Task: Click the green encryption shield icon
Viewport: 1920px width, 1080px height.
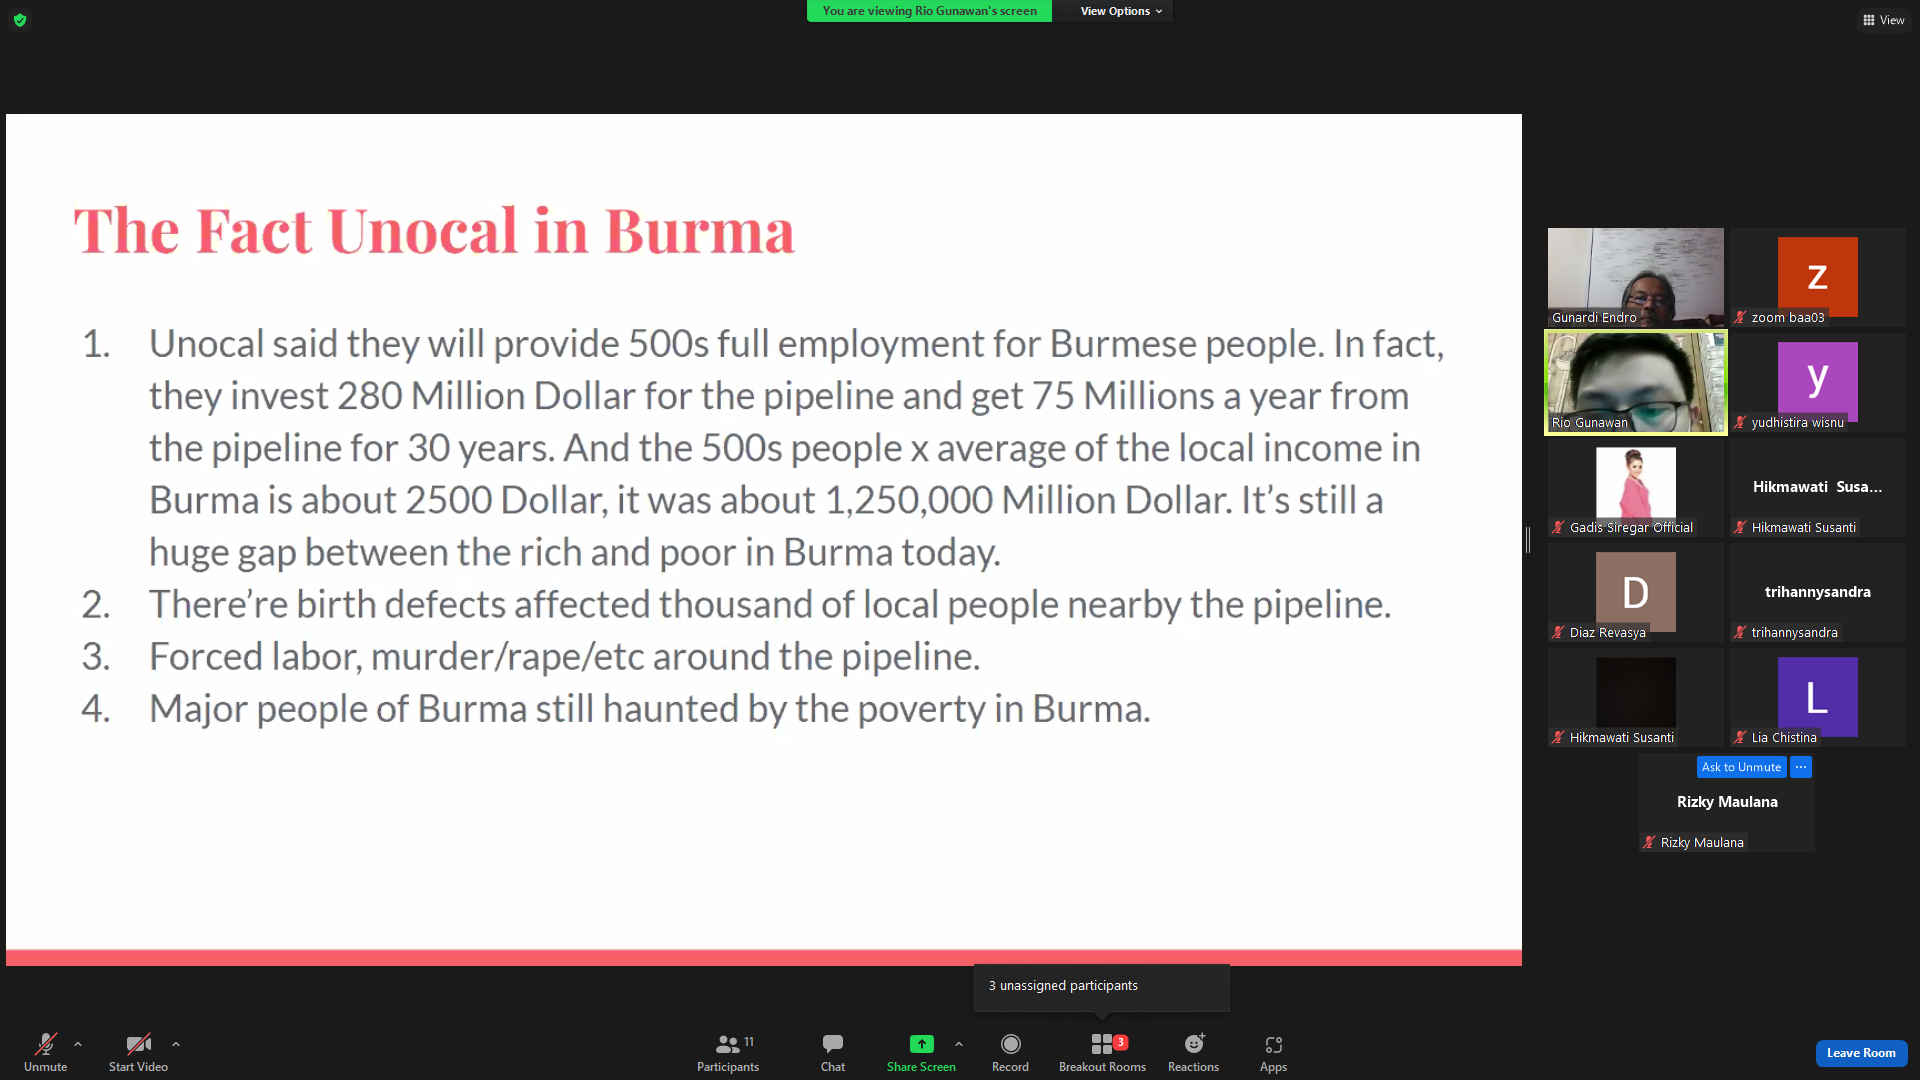Action: coord(20,20)
